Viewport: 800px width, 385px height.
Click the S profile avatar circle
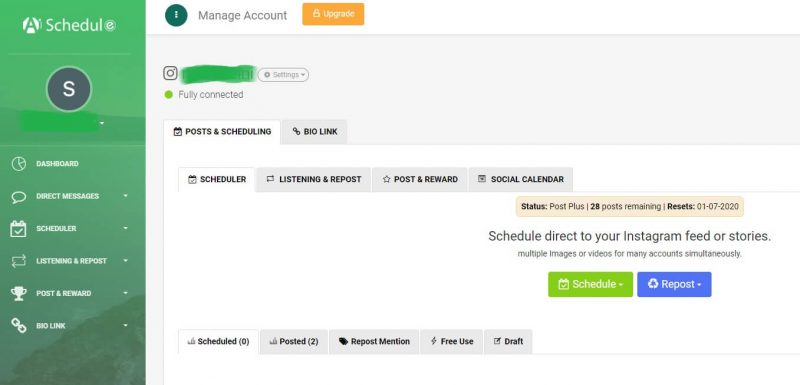click(69, 89)
